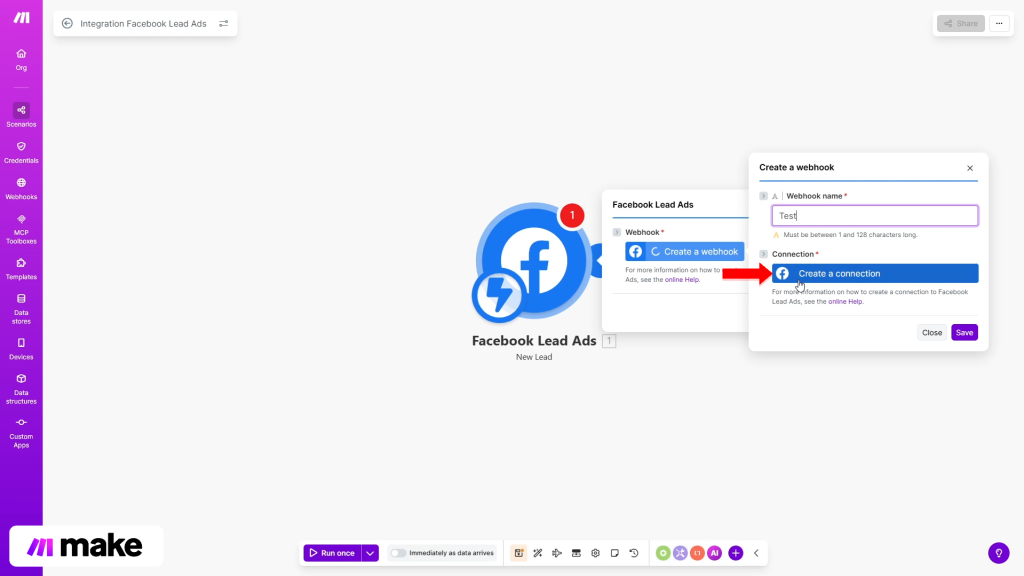Click the lavender tools circle icon
This screenshot has width=1024, height=576.
(x=680, y=553)
